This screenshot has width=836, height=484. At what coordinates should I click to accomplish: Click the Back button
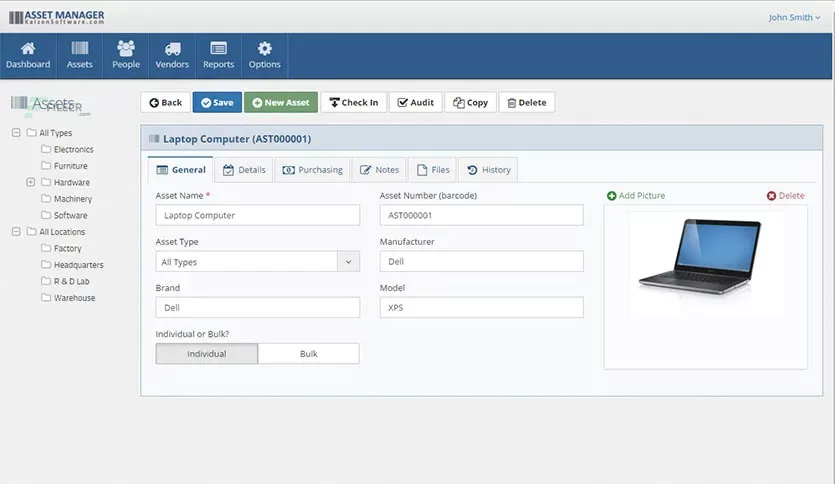pos(165,102)
